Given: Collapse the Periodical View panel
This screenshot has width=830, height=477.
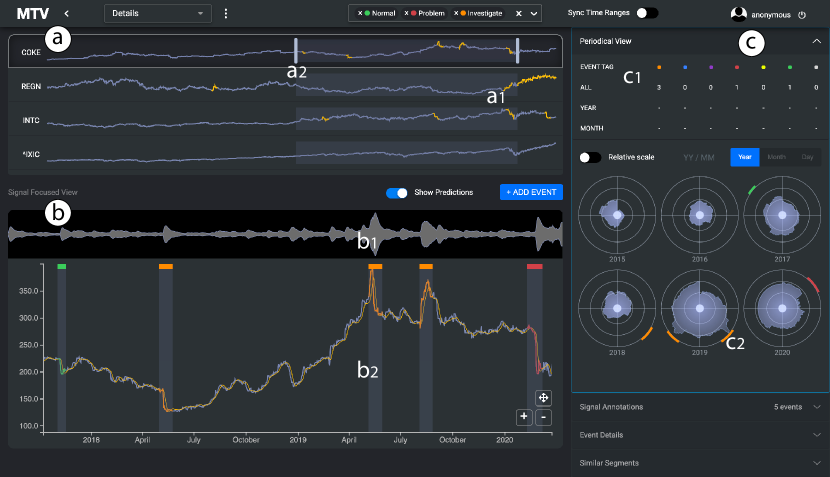Looking at the screenshot, I should [x=816, y=41].
